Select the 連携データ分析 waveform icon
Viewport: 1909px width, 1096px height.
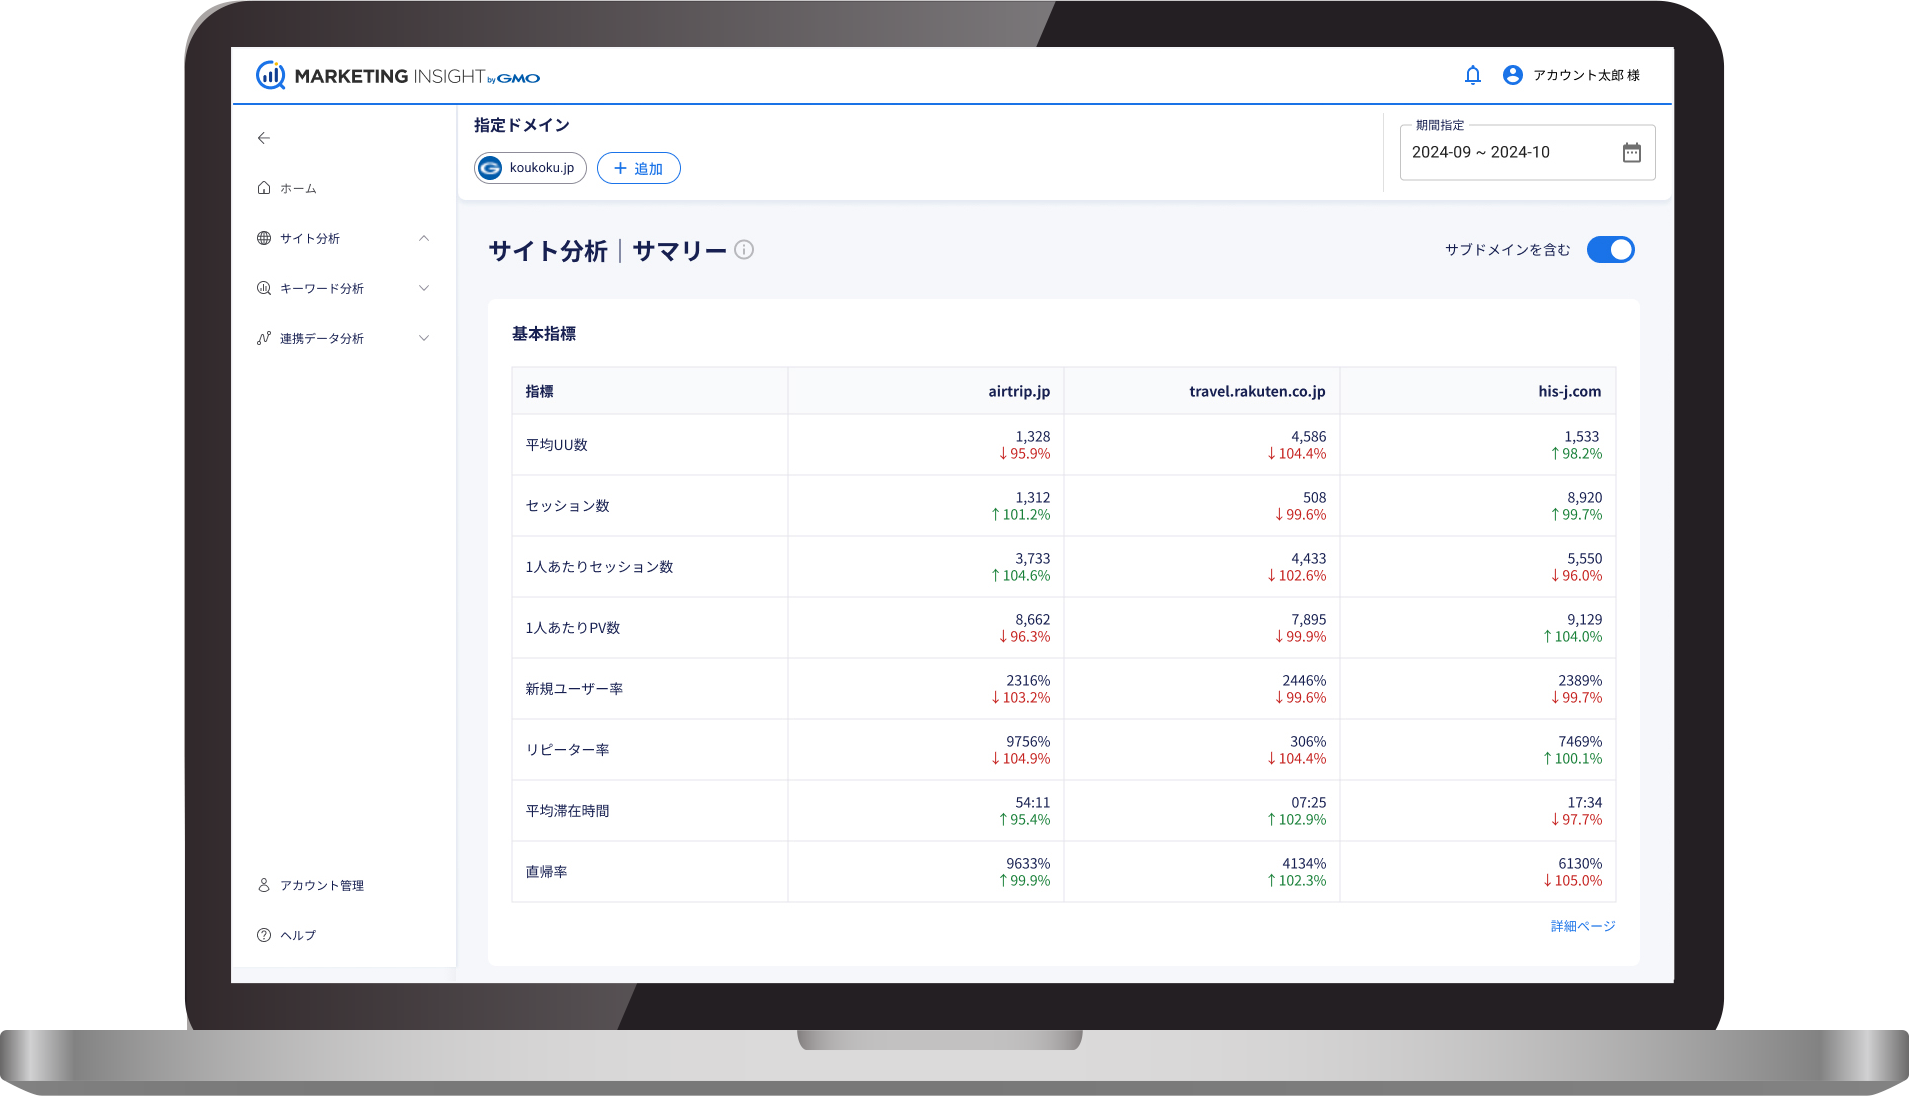[263, 338]
